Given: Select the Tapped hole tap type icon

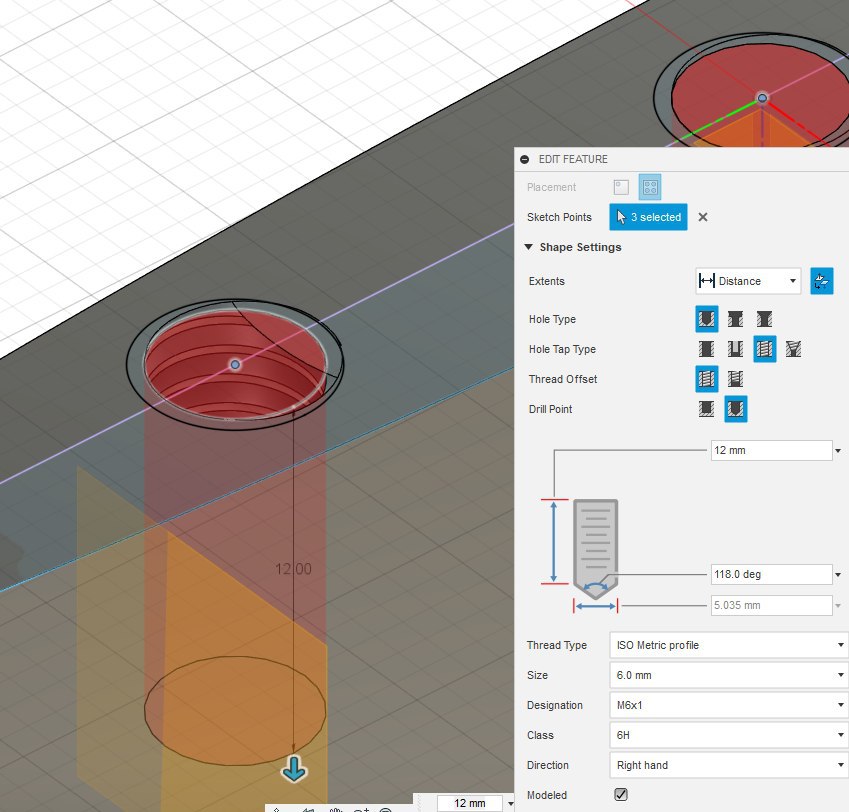Looking at the screenshot, I should (765, 349).
